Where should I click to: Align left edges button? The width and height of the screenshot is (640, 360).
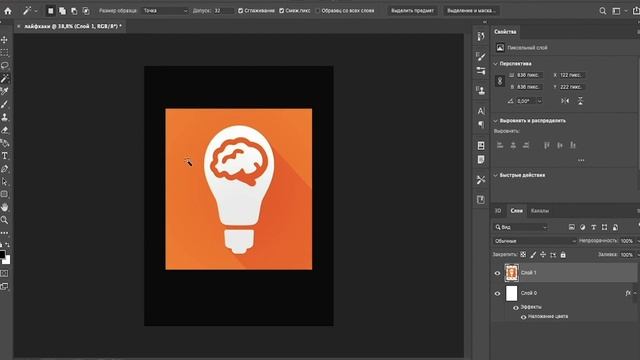point(500,145)
